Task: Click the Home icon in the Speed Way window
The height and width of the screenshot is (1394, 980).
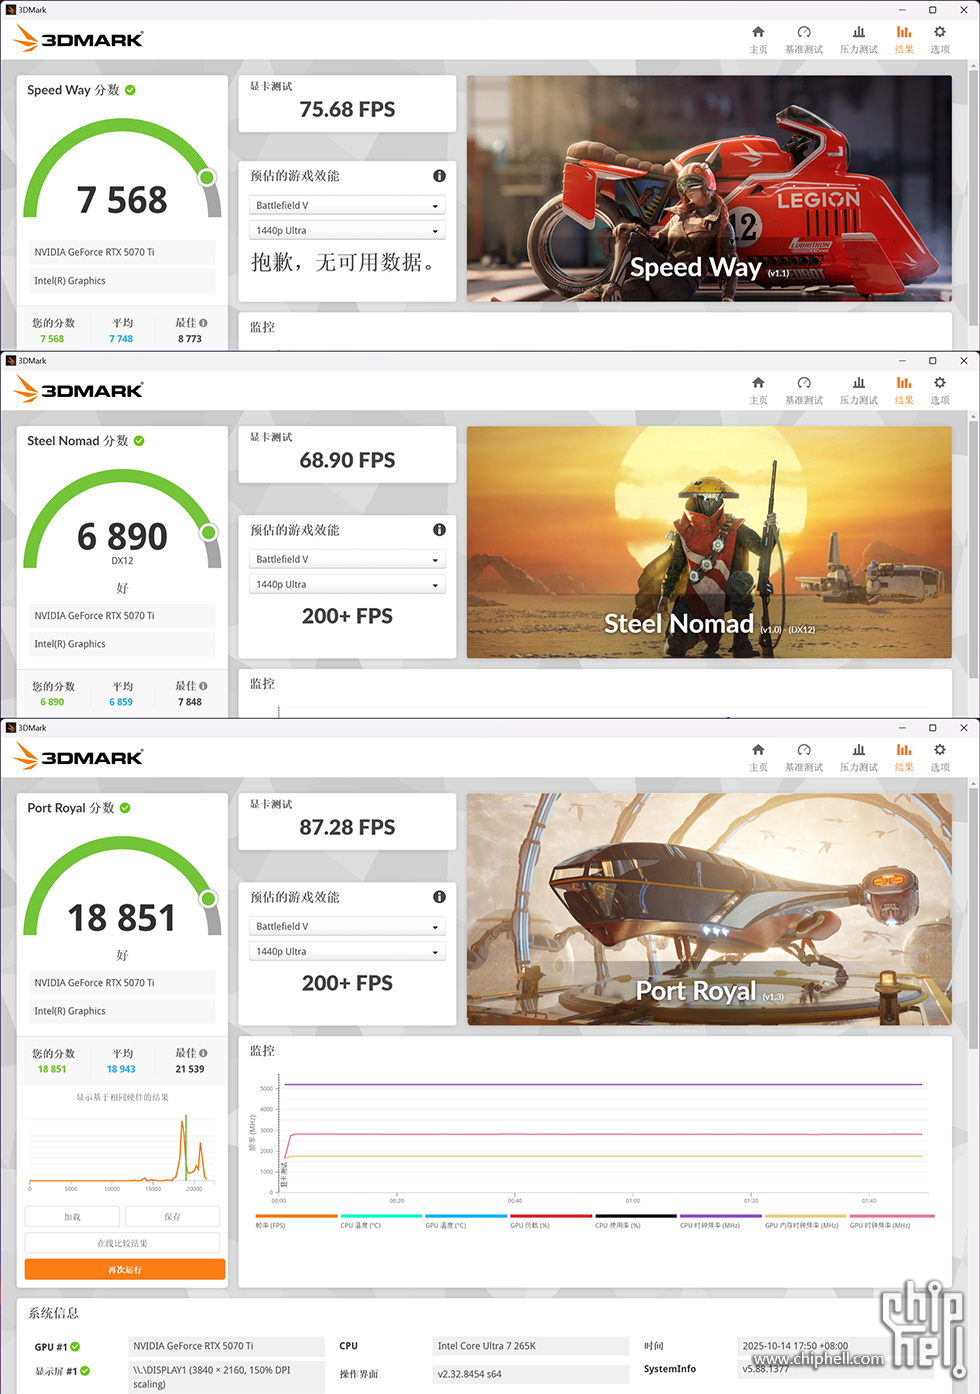Action: tap(758, 33)
